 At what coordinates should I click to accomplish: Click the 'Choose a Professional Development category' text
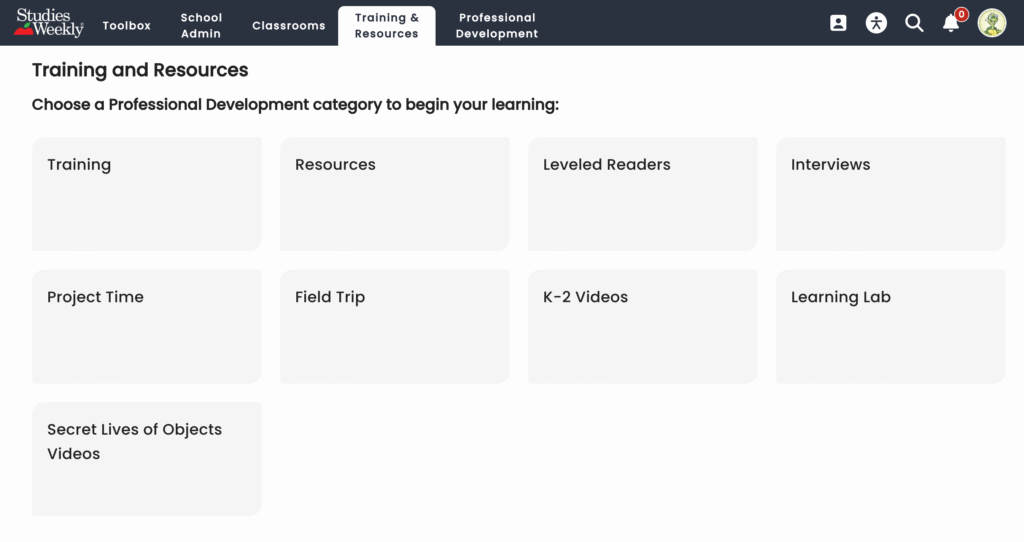pyautogui.click(x=295, y=104)
